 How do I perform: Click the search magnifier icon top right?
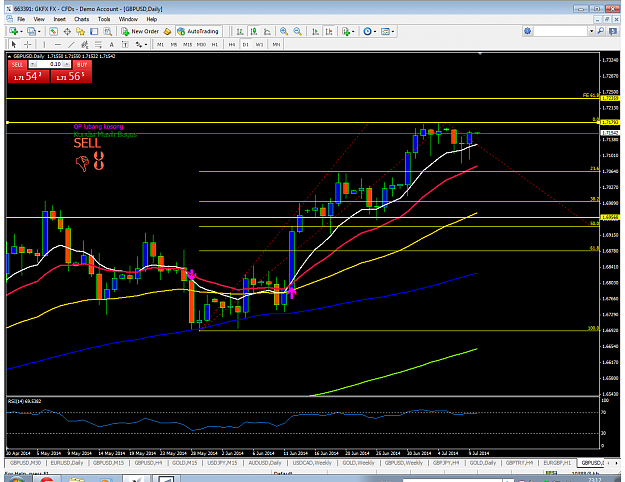601,31
